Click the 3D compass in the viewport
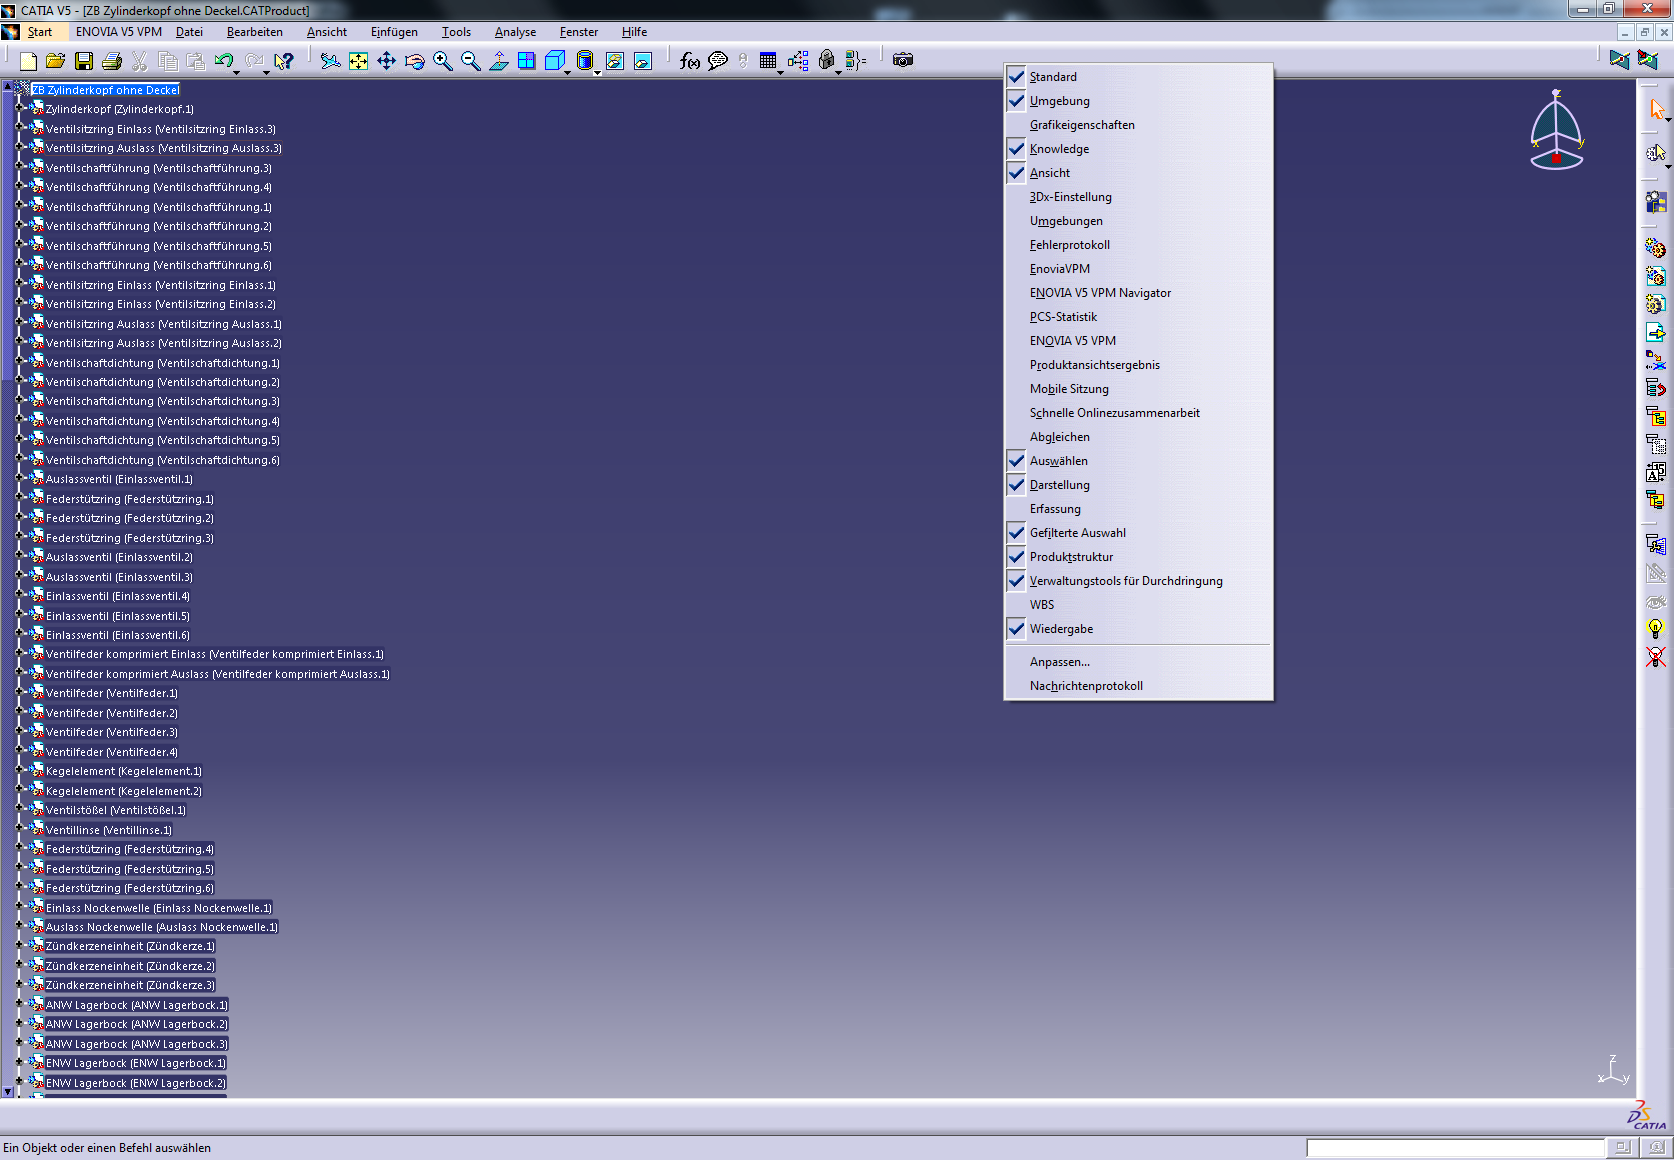The width and height of the screenshot is (1674, 1160). (1556, 132)
